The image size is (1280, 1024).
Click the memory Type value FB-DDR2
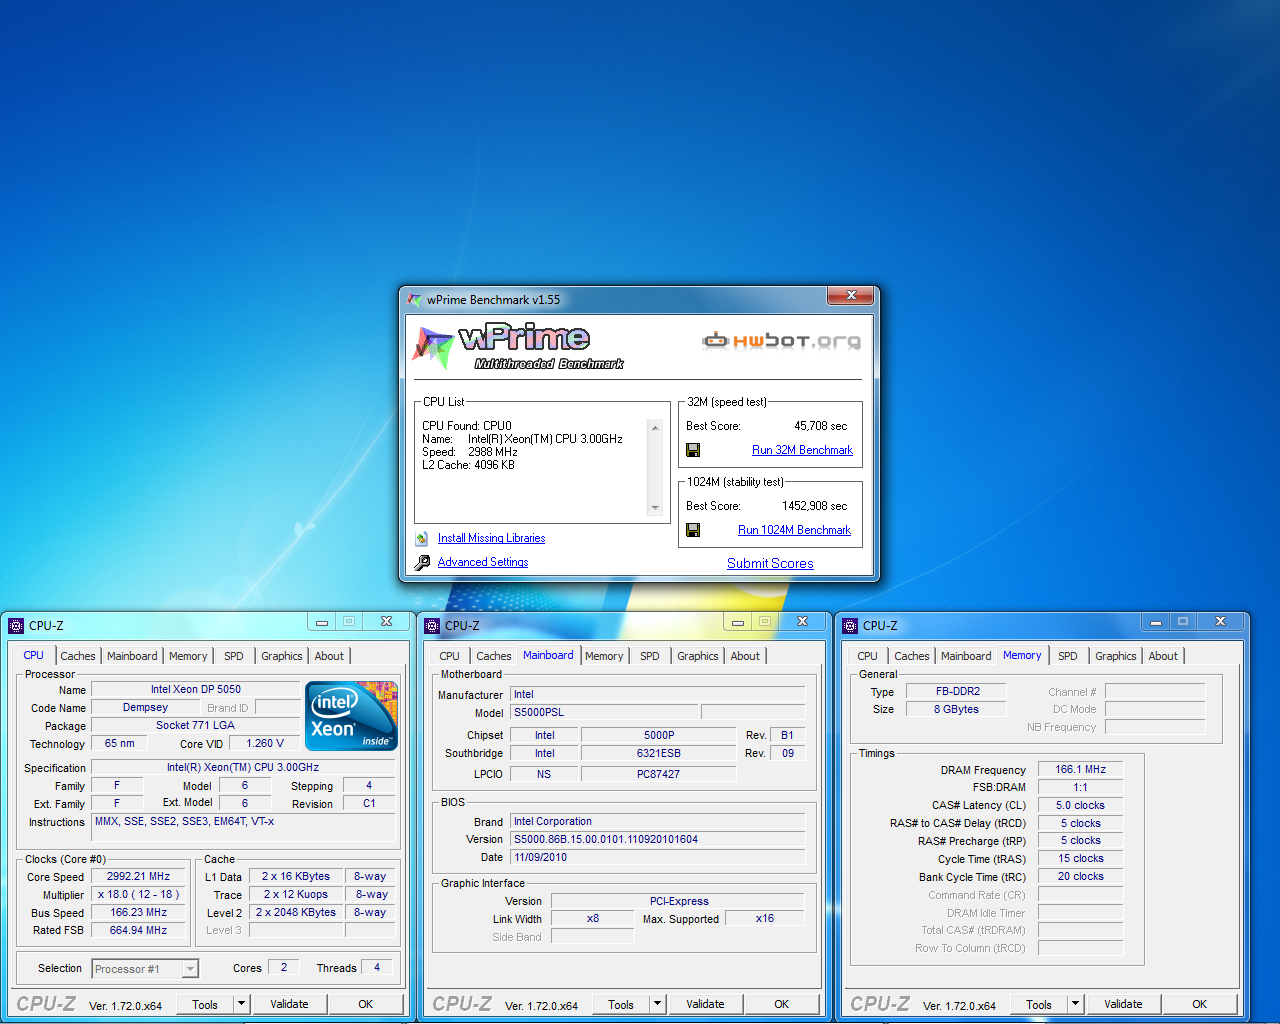(x=957, y=691)
